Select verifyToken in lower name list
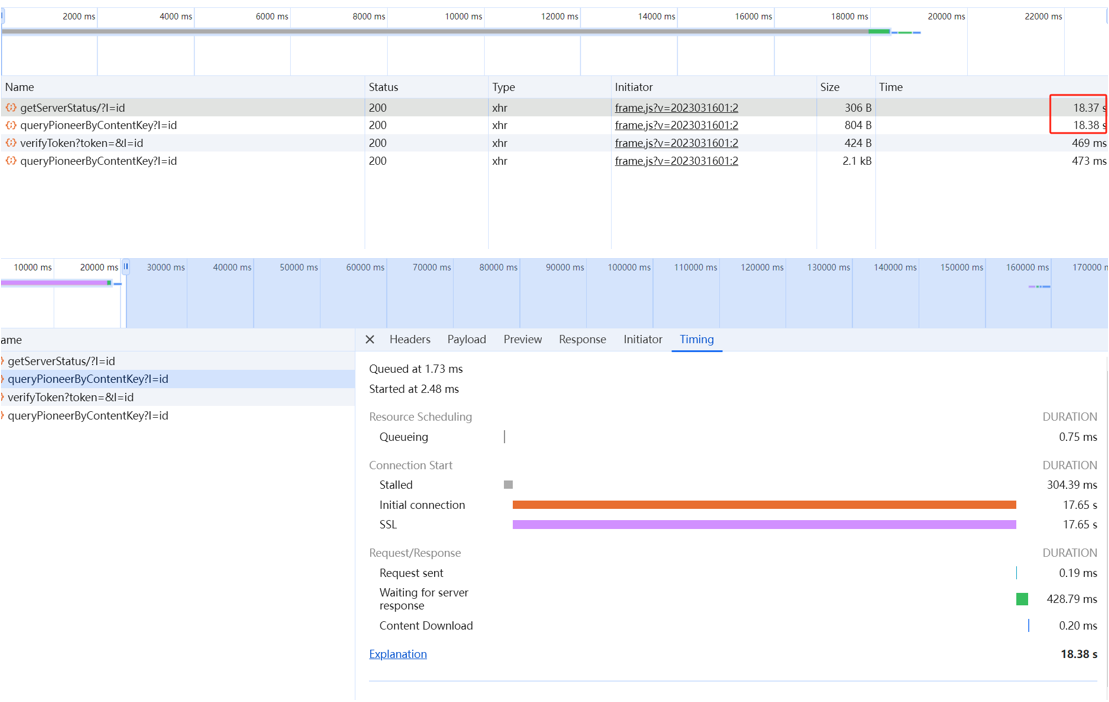The width and height of the screenshot is (1109, 702). click(x=178, y=397)
